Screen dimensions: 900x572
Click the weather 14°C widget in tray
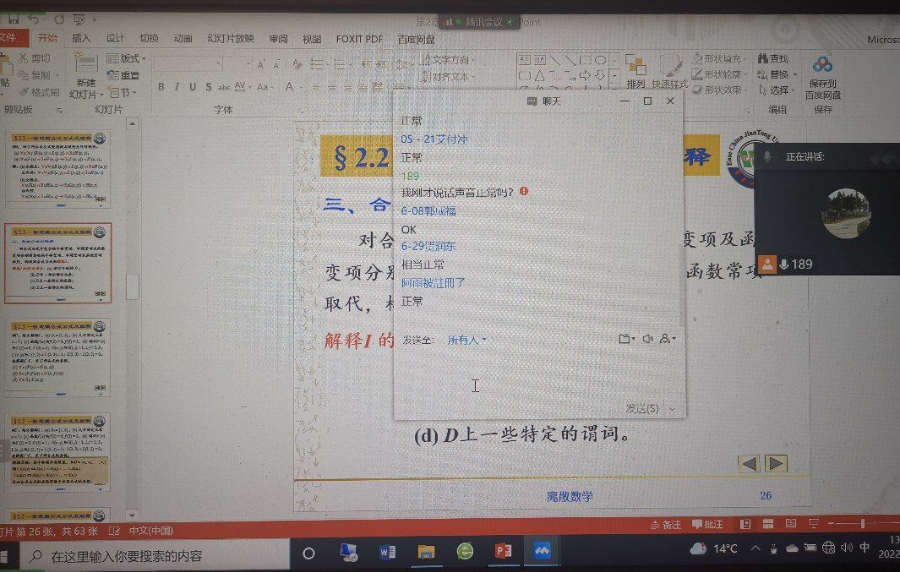[715, 549]
